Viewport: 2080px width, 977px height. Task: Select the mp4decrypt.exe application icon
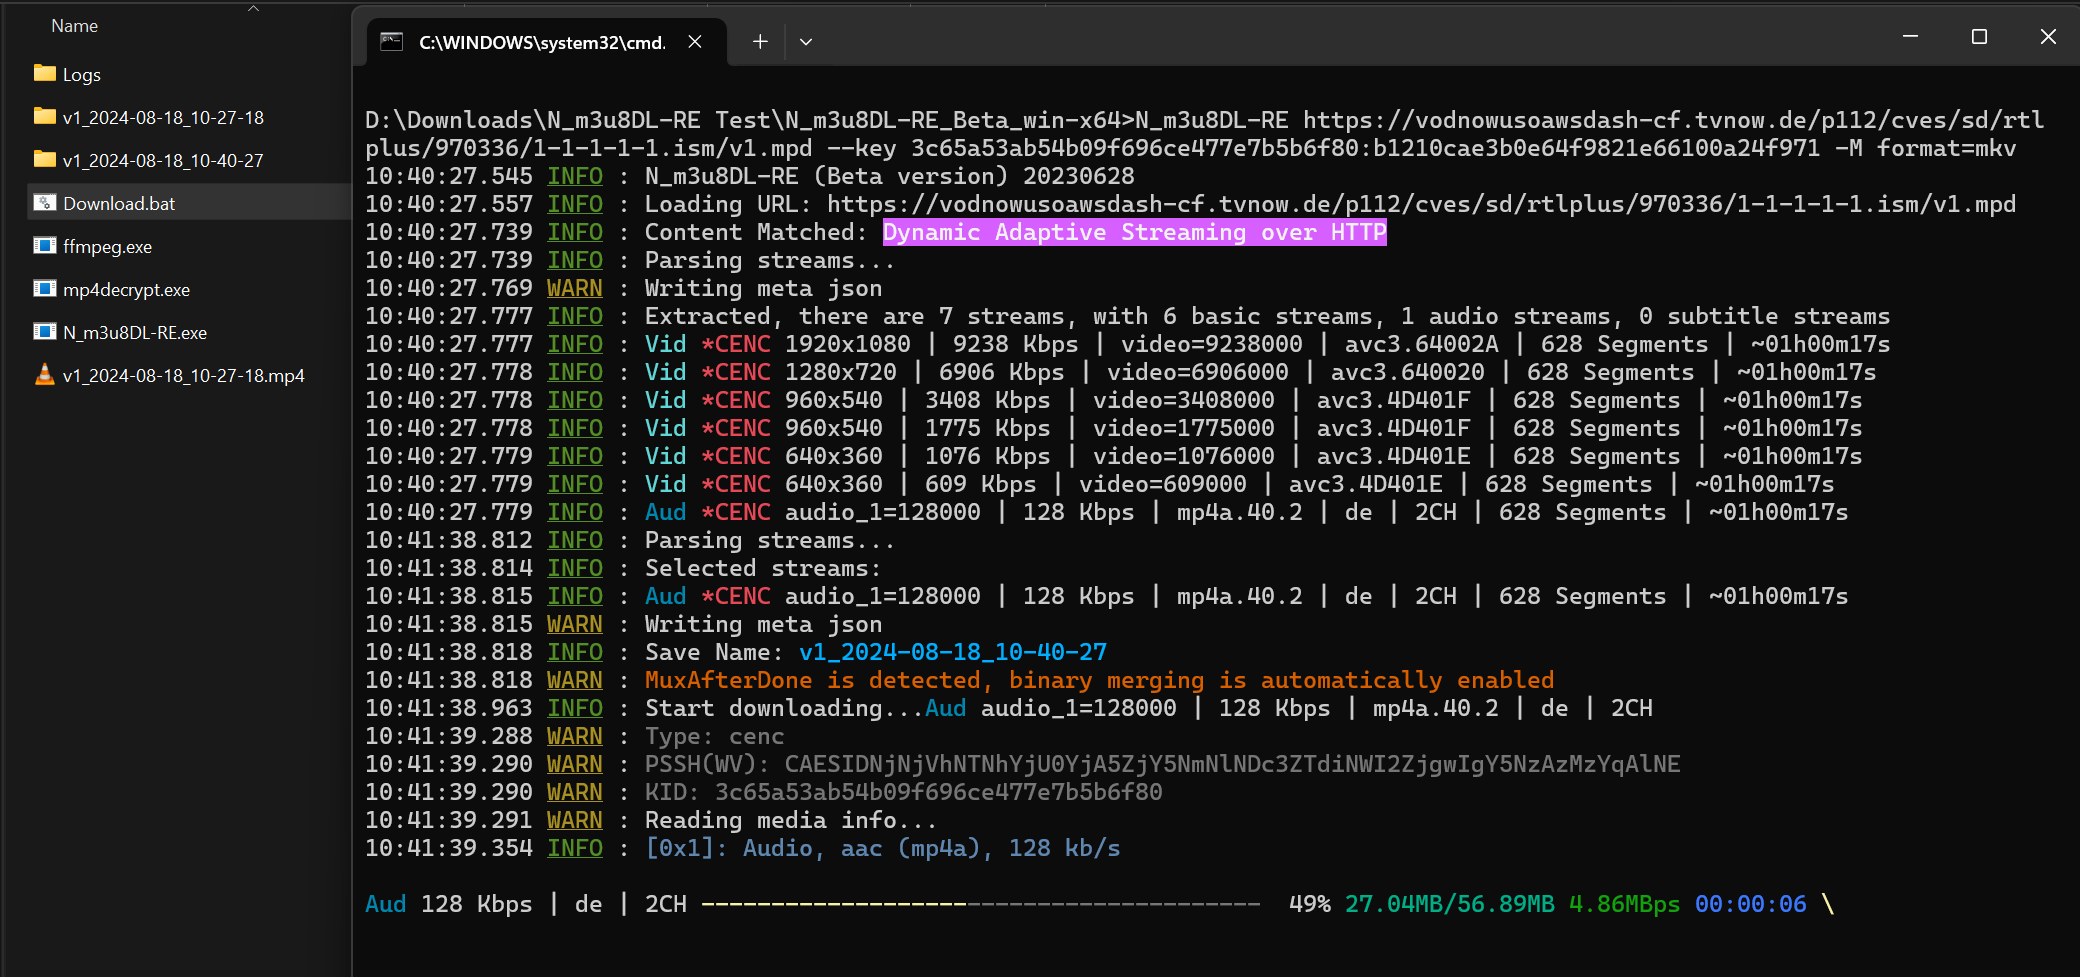[x=44, y=289]
